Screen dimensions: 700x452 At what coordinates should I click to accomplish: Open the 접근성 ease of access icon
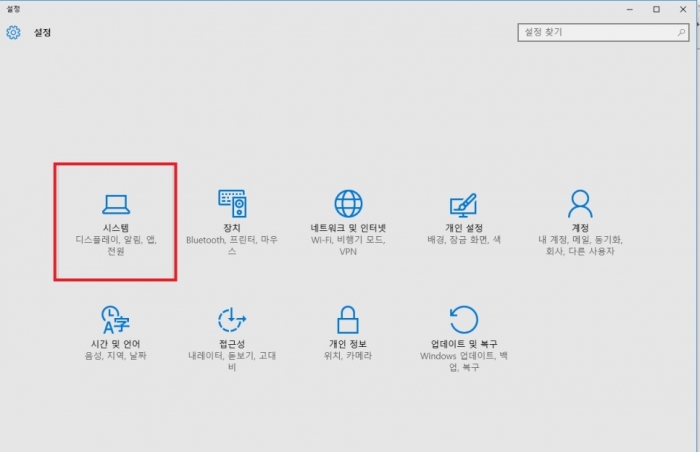[232, 320]
